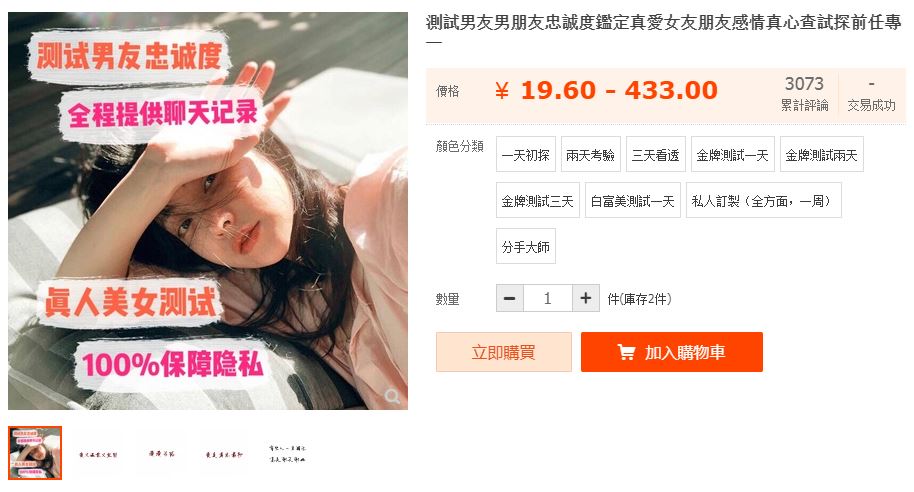Image resolution: width=914 pixels, height=492 pixels.
Task: Decrease quantity with the minus button
Action: (509, 298)
